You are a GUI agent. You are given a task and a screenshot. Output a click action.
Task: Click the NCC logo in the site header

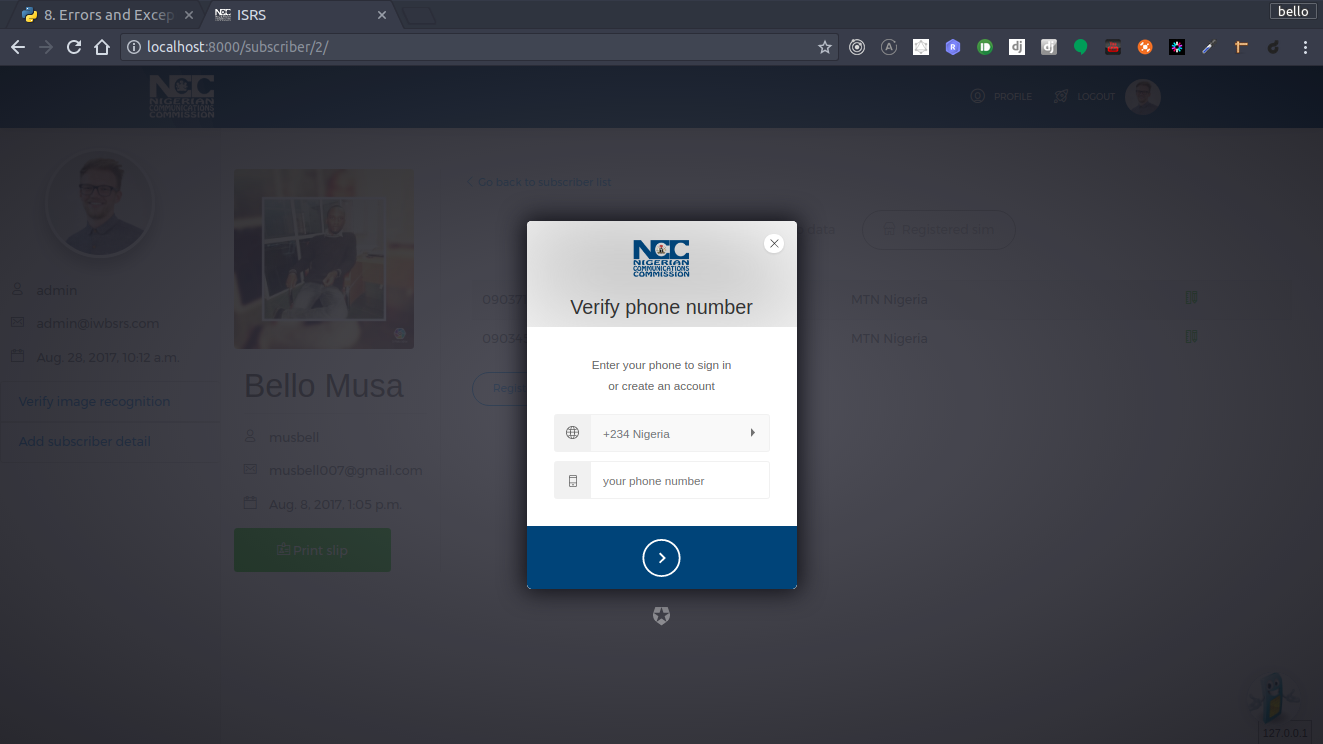pyautogui.click(x=182, y=96)
